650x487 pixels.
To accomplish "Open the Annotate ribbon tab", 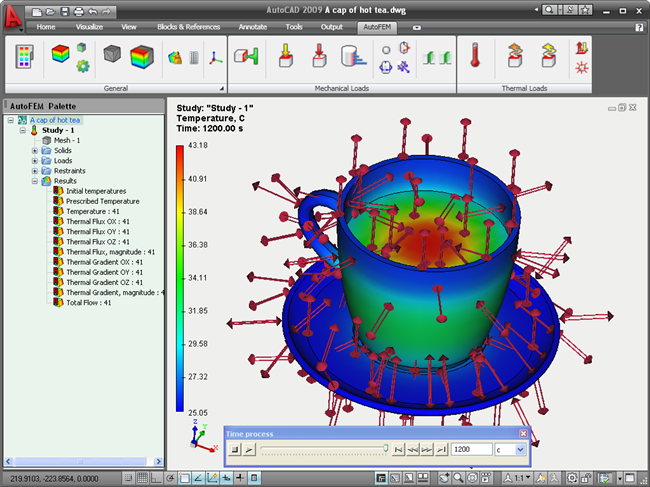I will (252, 27).
